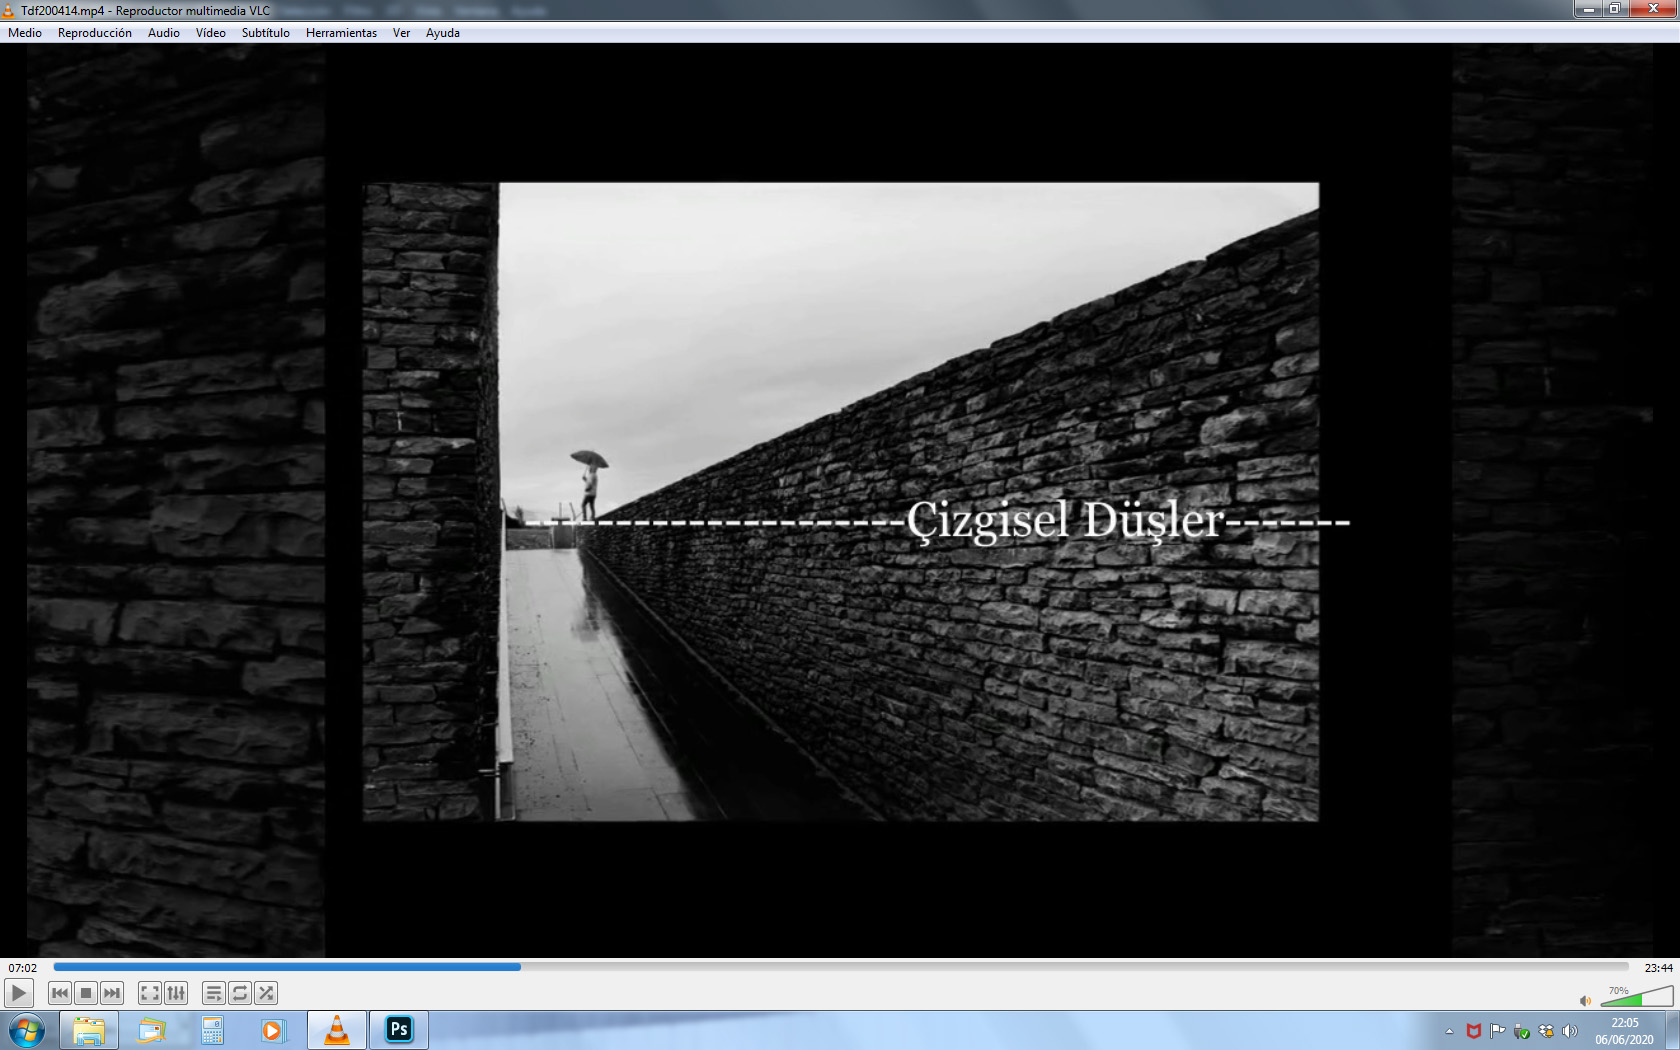Switch to Photoshop in the taskbar
The width and height of the screenshot is (1680, 1050).
[x=399, y=1029]
